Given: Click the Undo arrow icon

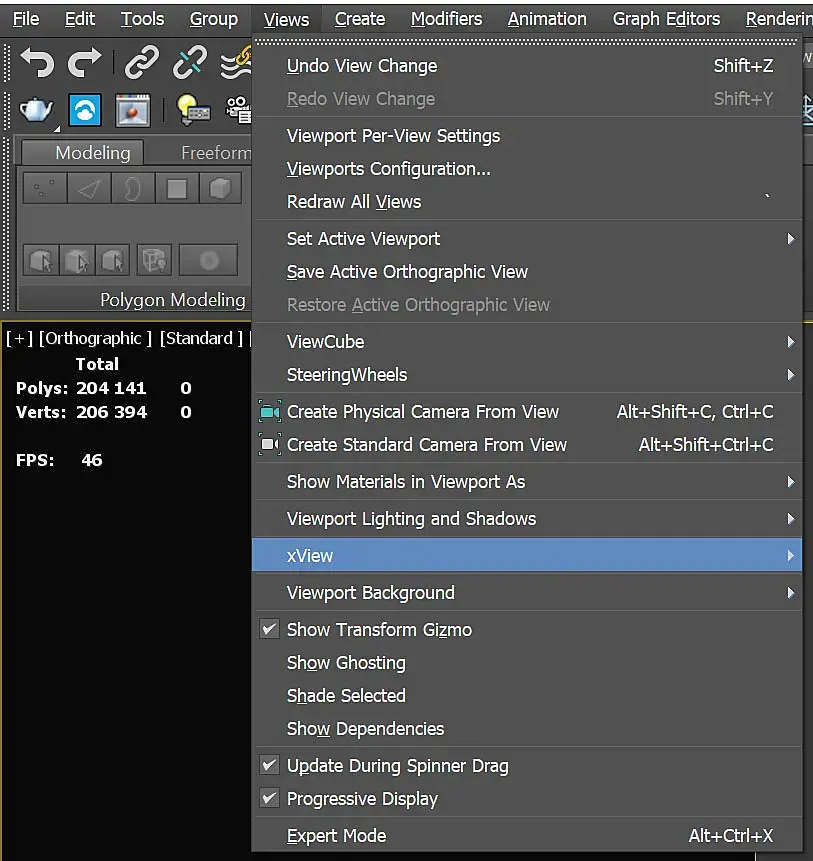Looking at the screenshot, I should click(37, 63).
